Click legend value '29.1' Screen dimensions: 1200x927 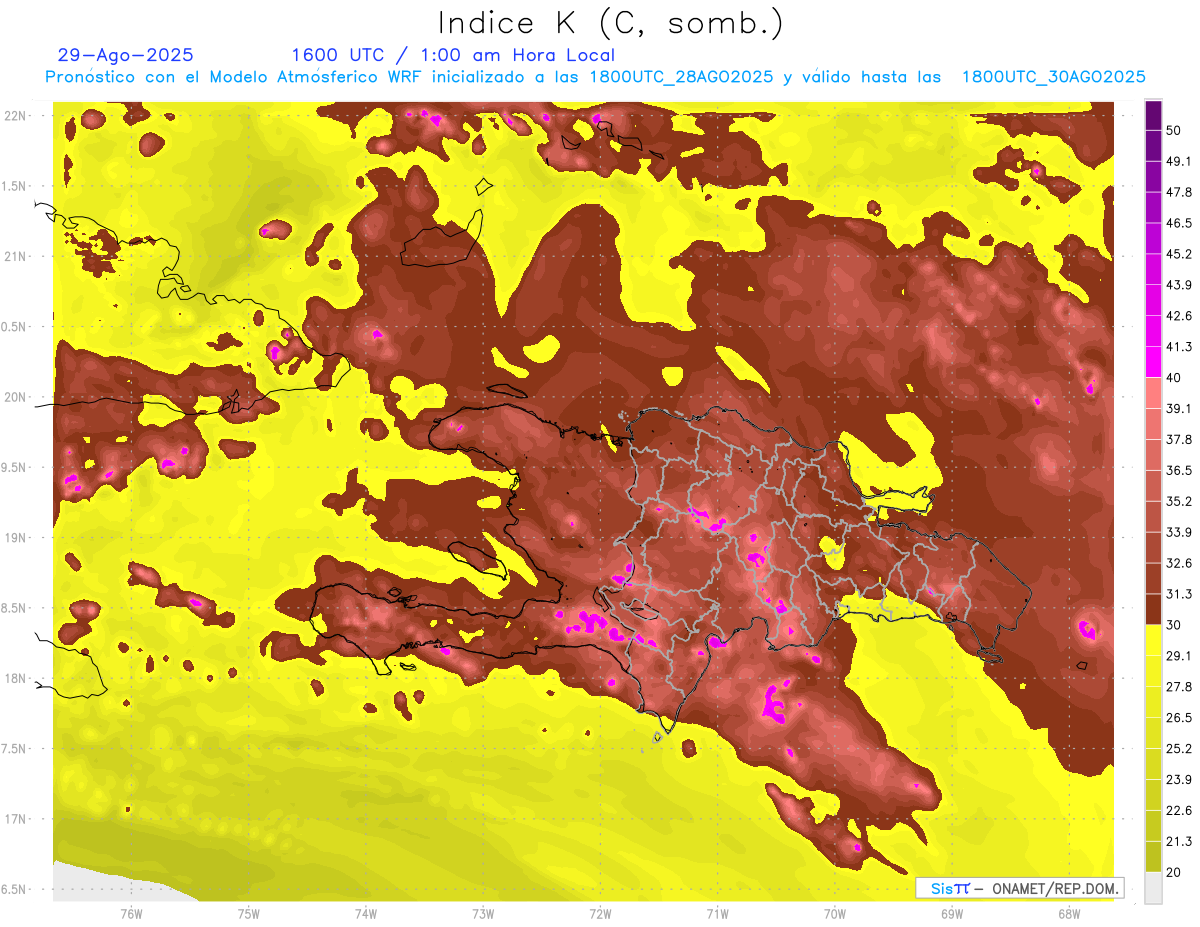tap(1178, 656)
